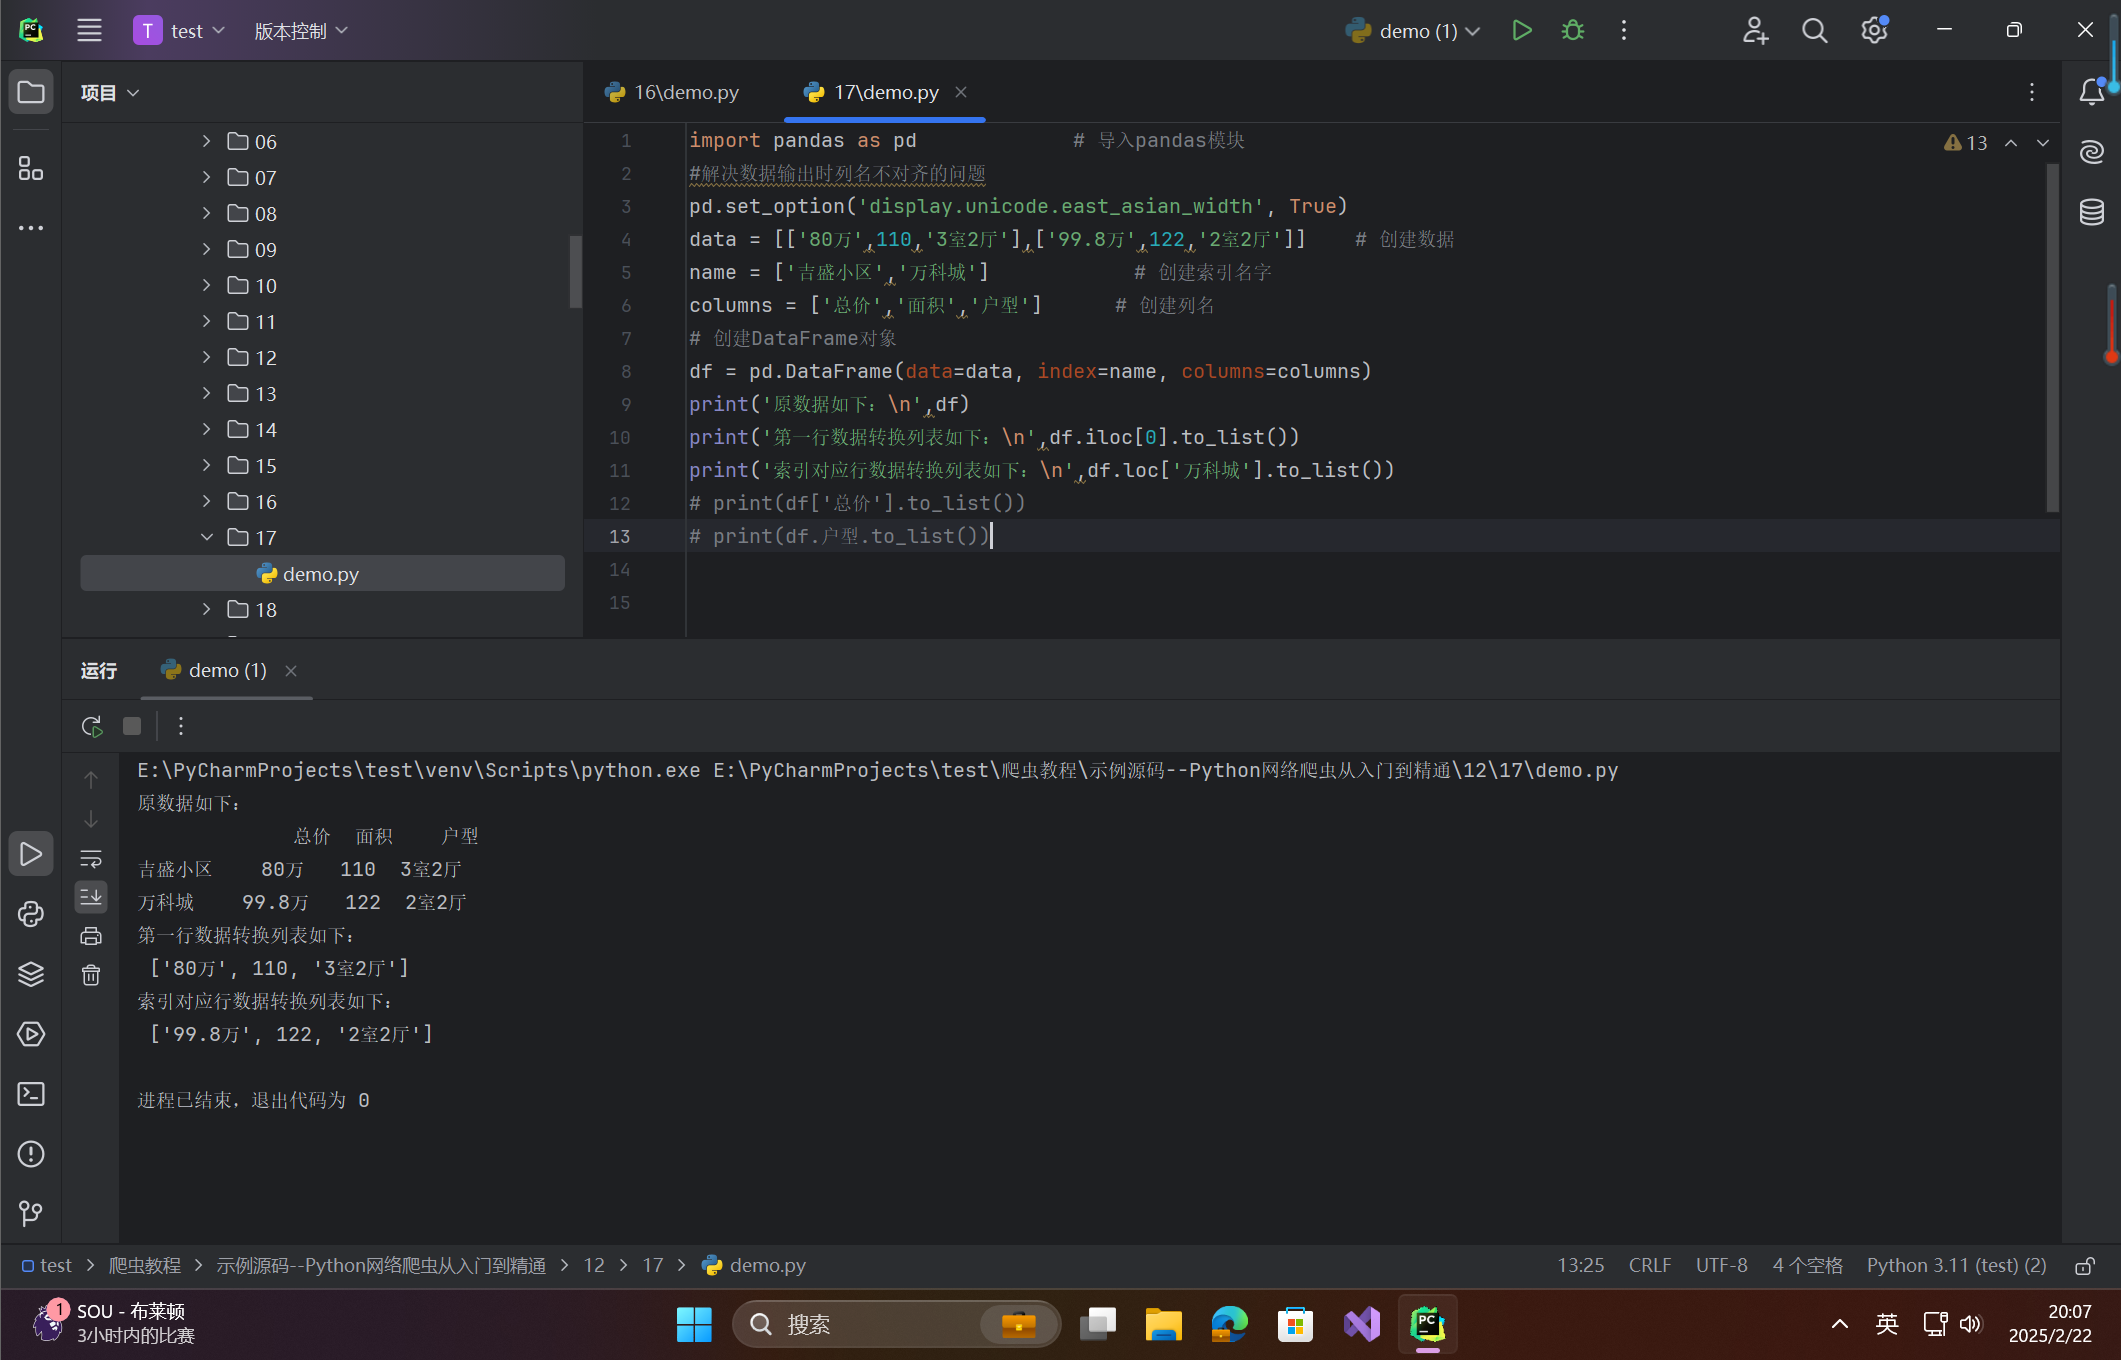2121x1360 pixels.
Task: Open the Database tool window
Action: tap(2092, 212)
